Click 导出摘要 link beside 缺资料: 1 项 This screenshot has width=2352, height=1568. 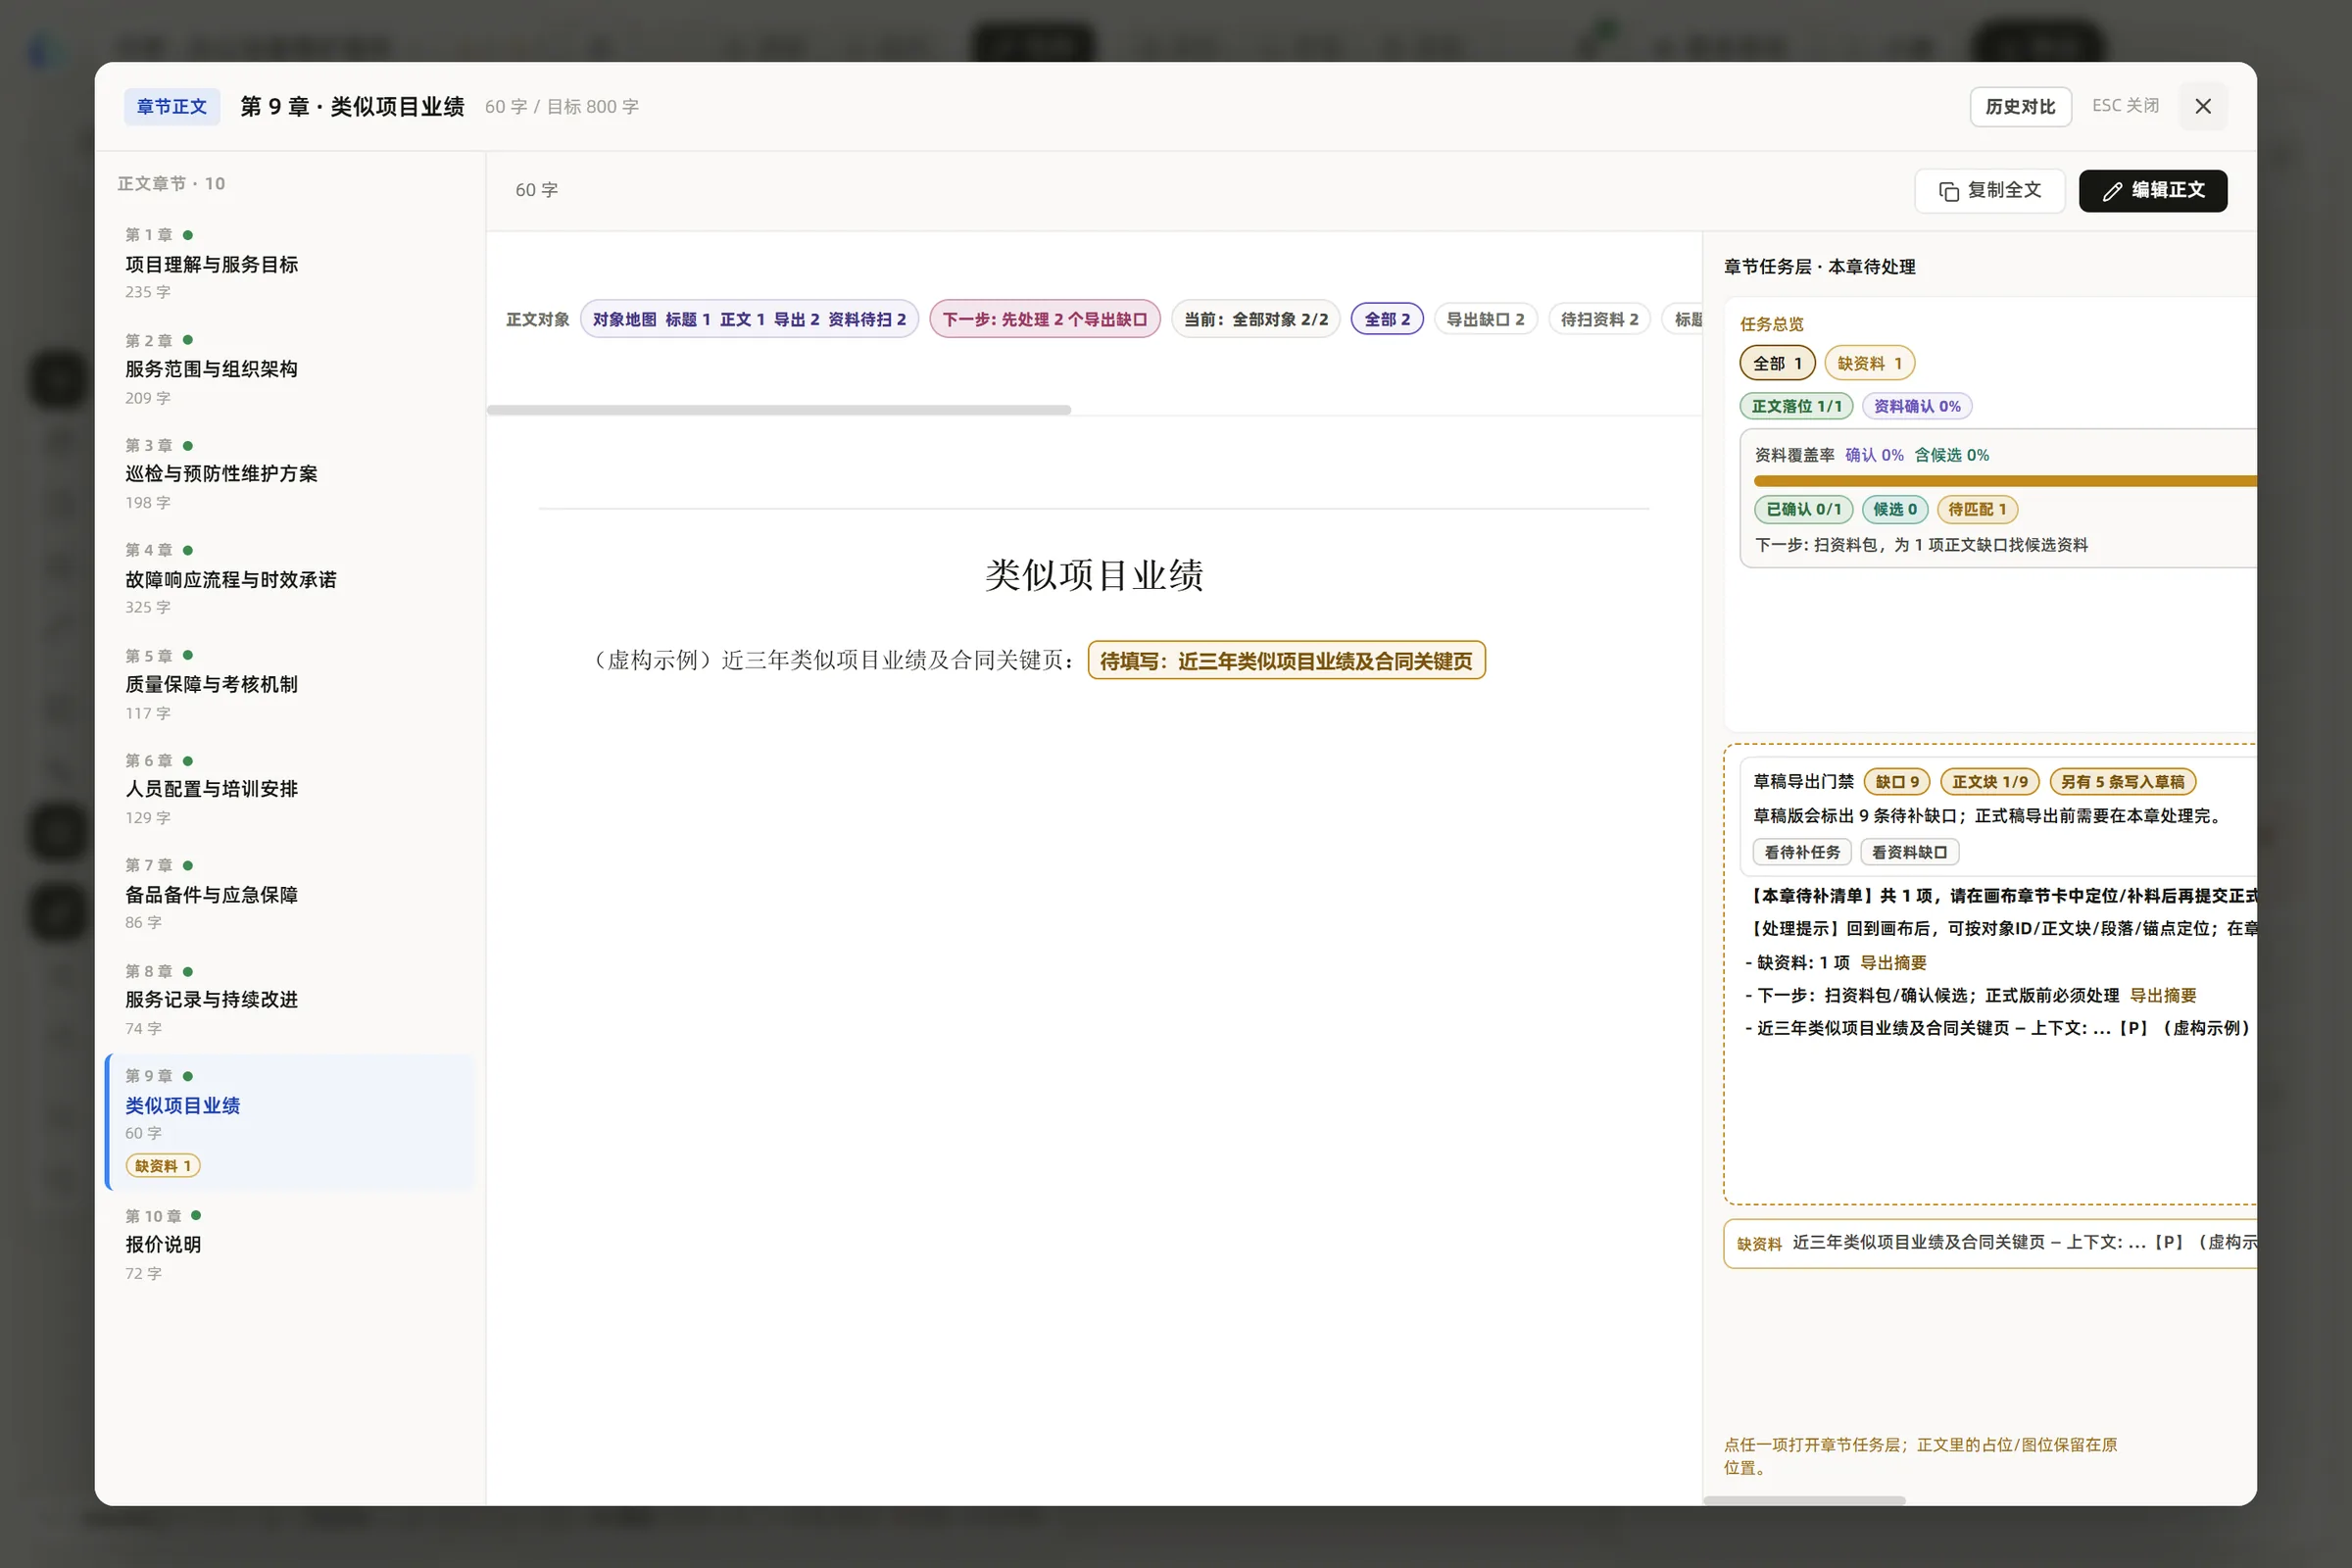pyautogui.click(x=1893, y=962)
